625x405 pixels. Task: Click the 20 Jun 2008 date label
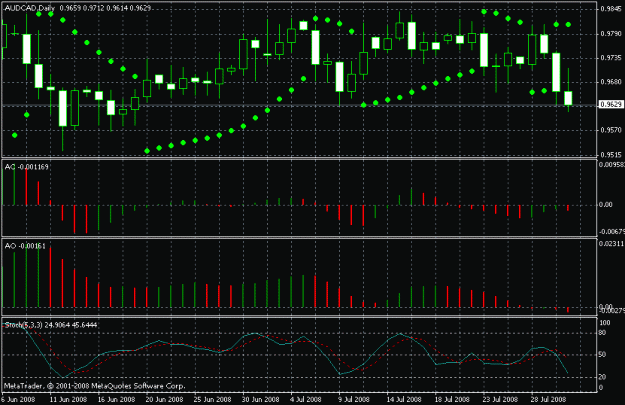(x=164, y=399)
